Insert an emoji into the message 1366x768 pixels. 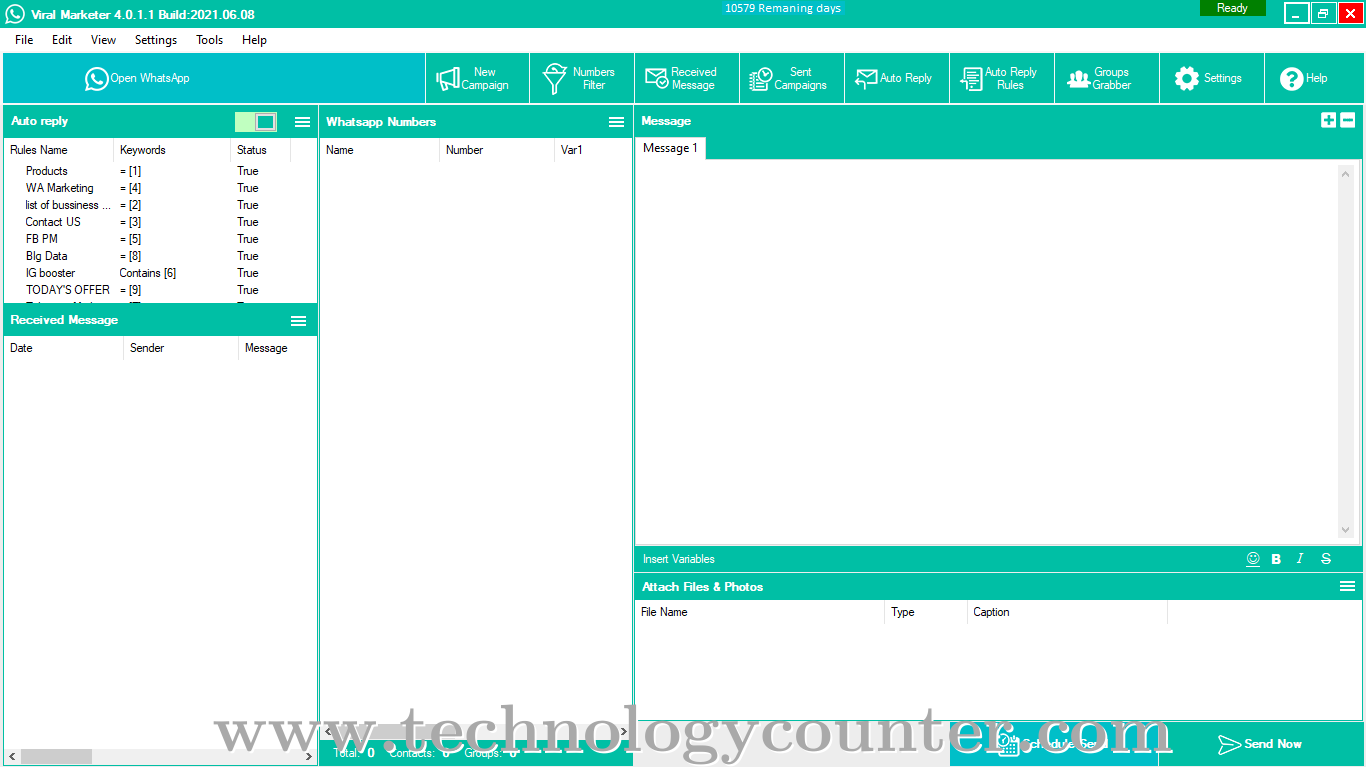[1253, 559]
